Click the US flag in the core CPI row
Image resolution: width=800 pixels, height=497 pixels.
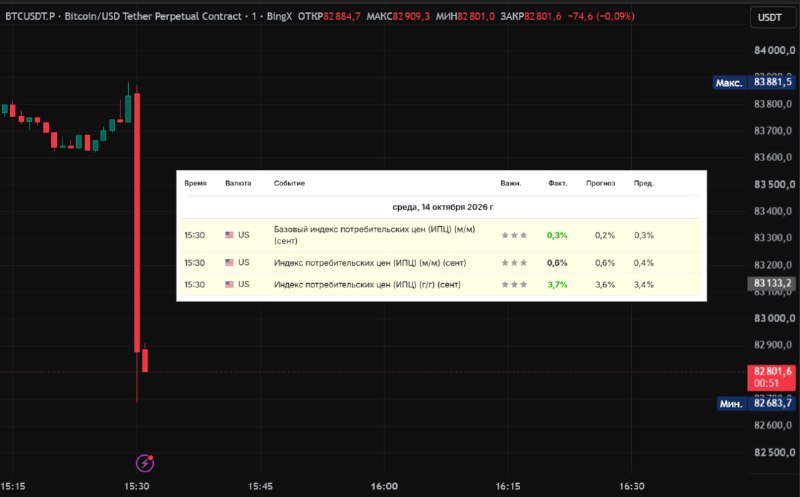tap(230, 235)
